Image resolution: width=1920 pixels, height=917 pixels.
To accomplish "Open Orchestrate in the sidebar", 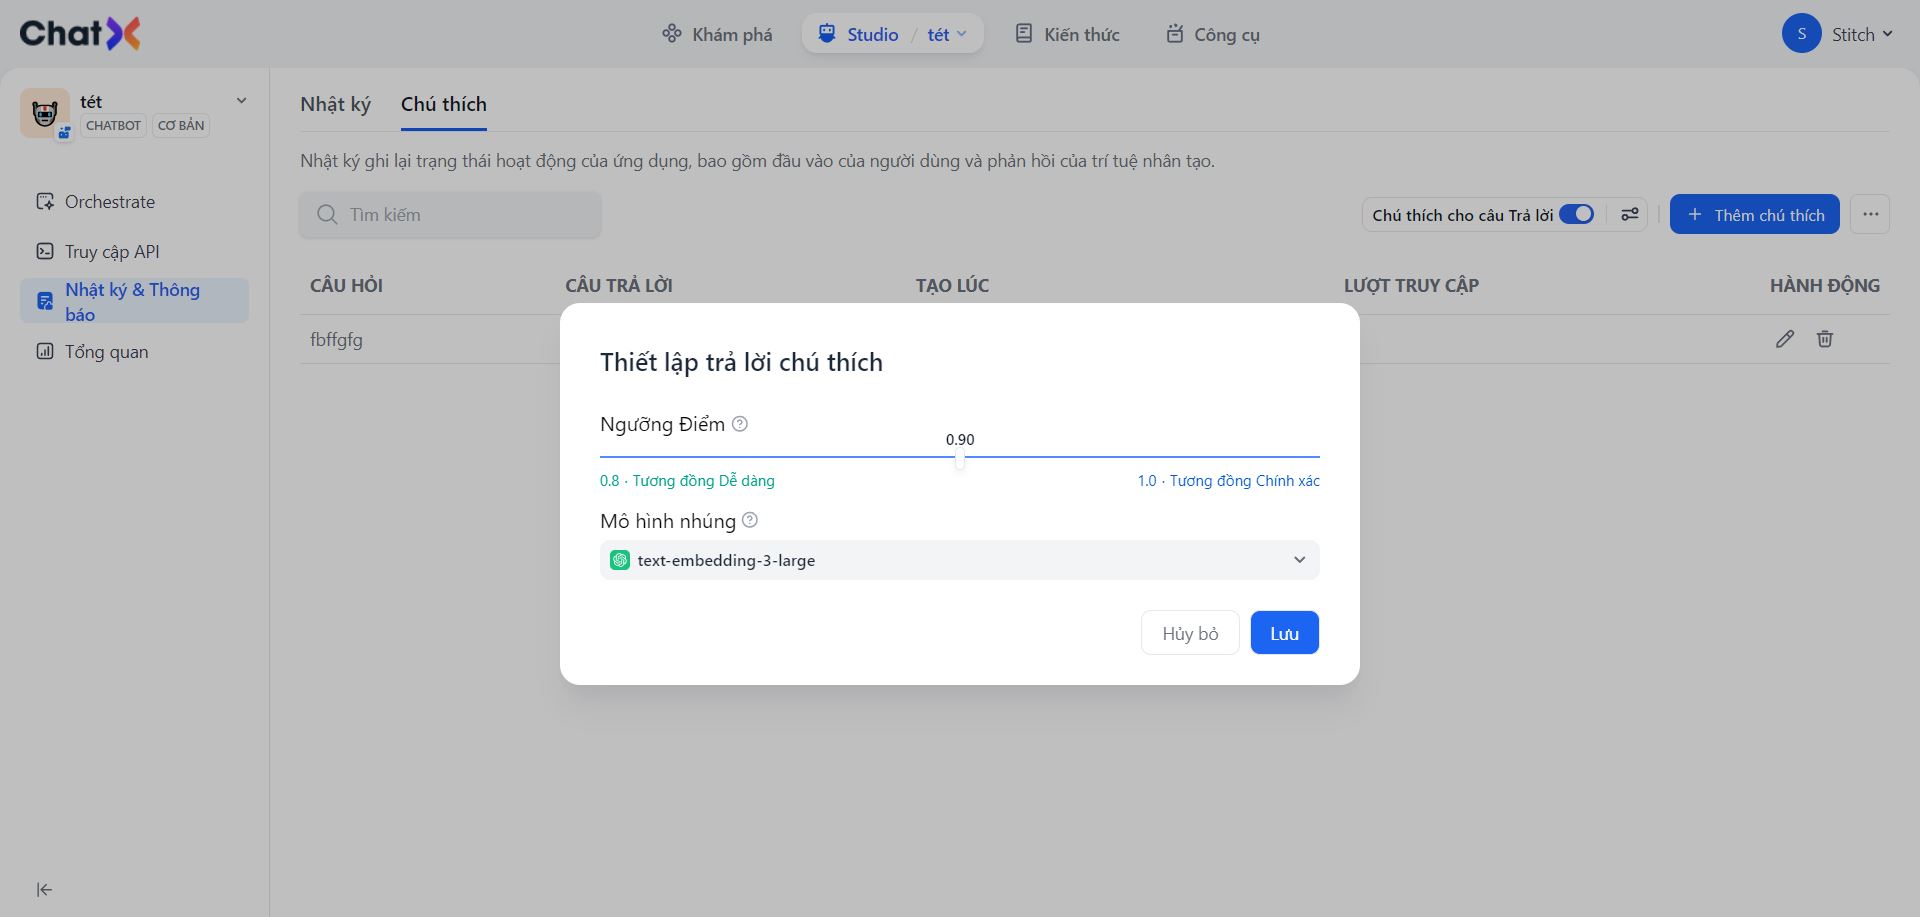I will 110,202.
